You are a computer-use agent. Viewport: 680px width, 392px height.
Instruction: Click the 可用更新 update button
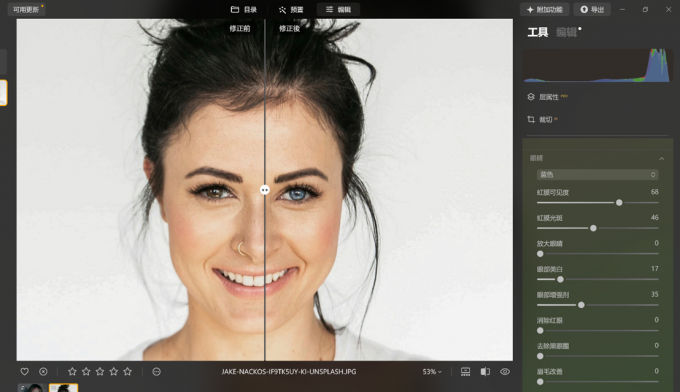click(x=26, y=10)
